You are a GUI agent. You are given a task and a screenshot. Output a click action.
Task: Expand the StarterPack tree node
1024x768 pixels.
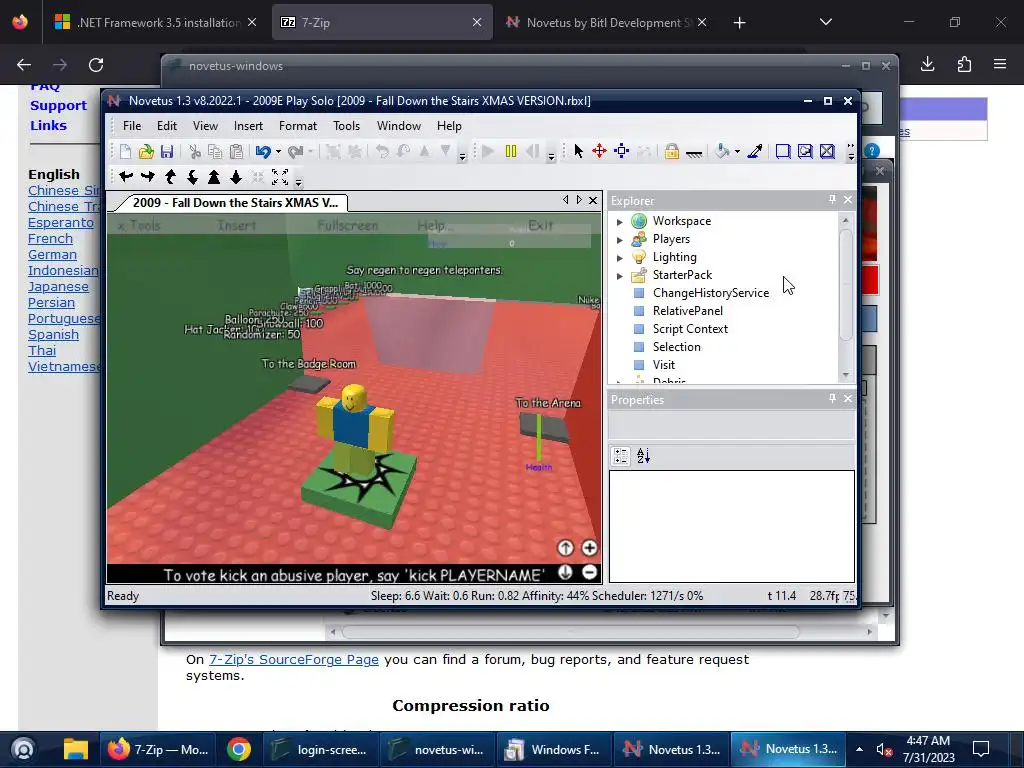[x=620, y=276]
